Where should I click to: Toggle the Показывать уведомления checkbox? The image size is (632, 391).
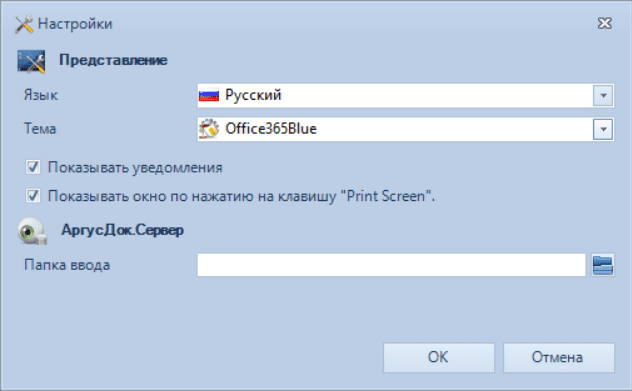[x=33, y=167]
